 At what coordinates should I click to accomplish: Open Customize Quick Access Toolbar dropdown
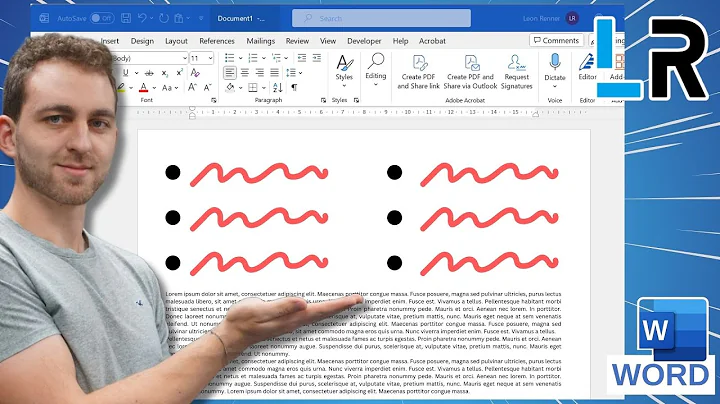tap(201, 18)
